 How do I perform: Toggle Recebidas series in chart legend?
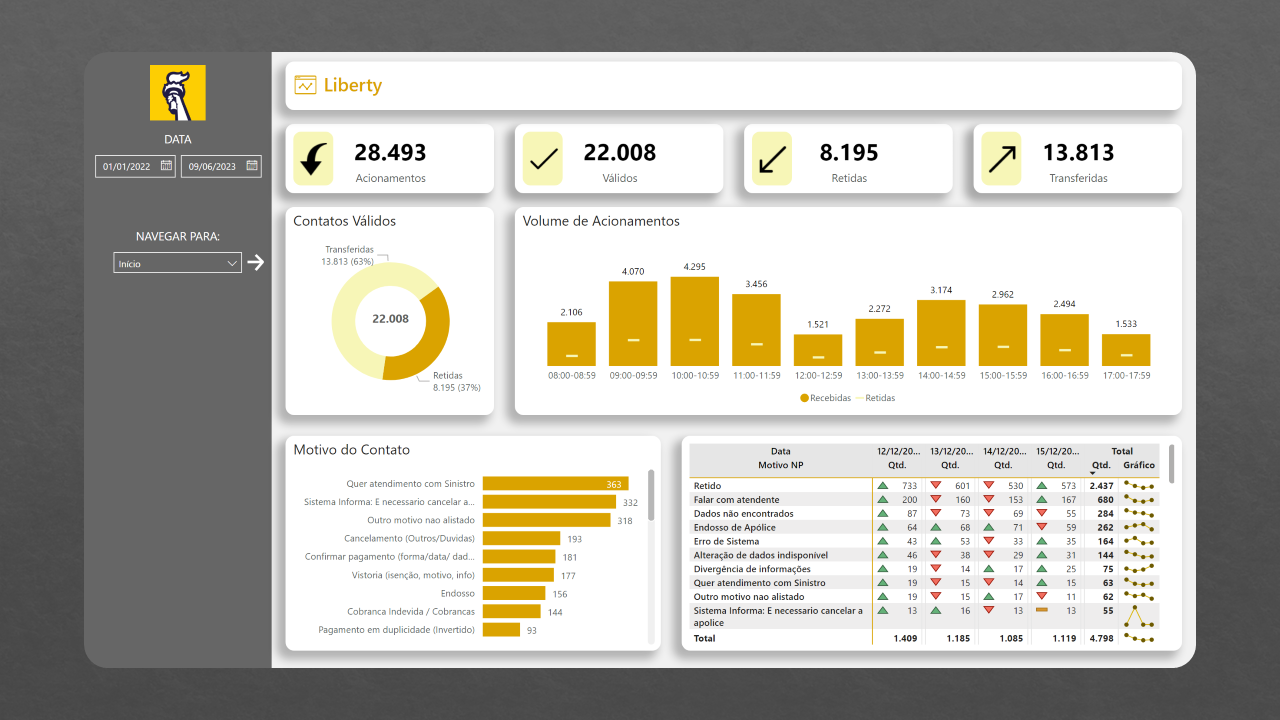click(825, 398)
